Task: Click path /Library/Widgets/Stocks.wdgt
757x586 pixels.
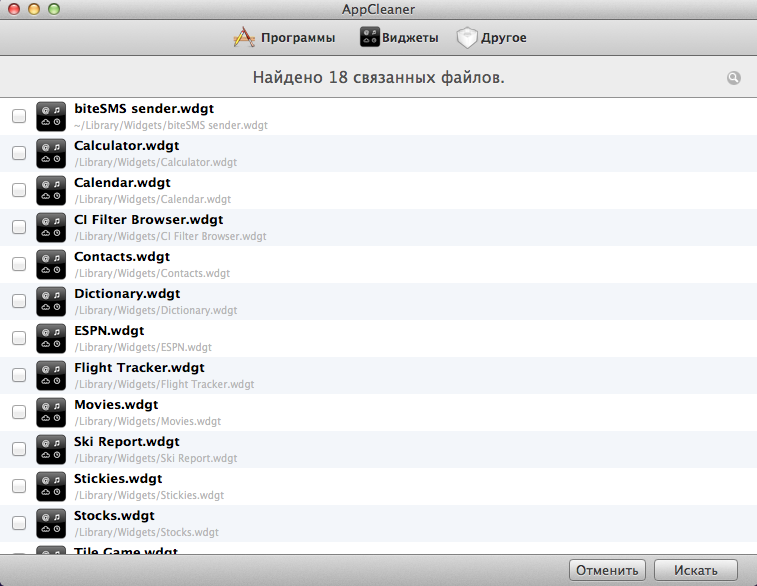Action: coord(146,532)
